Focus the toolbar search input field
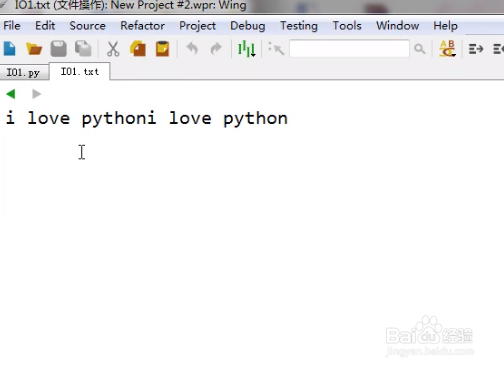The width and height of the screenshot is (504, 370). (x=349, y=49)
